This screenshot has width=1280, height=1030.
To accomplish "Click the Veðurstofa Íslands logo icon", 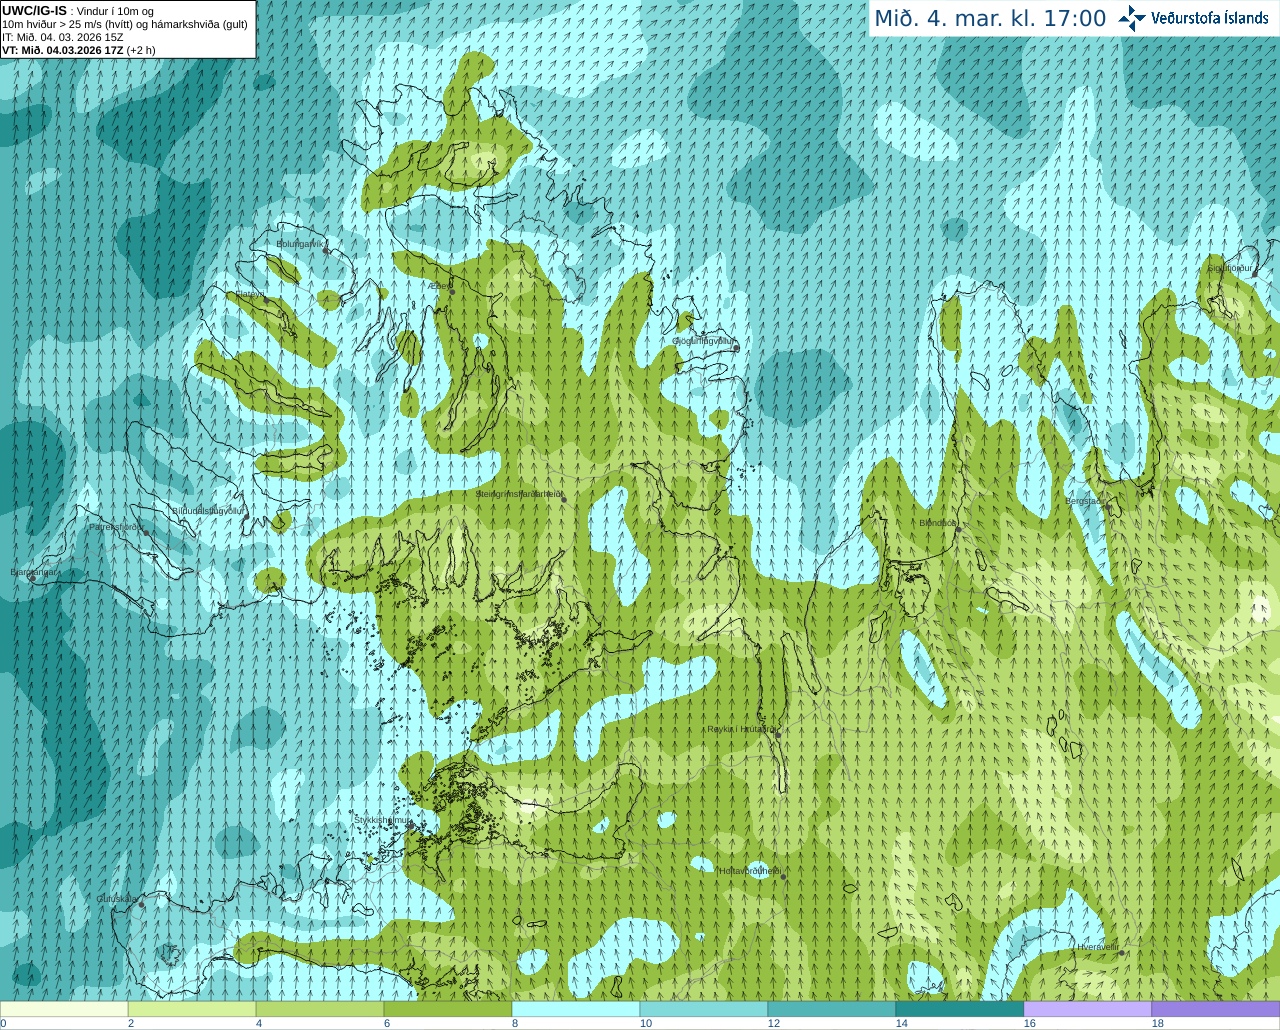I will pos(1132,18).
